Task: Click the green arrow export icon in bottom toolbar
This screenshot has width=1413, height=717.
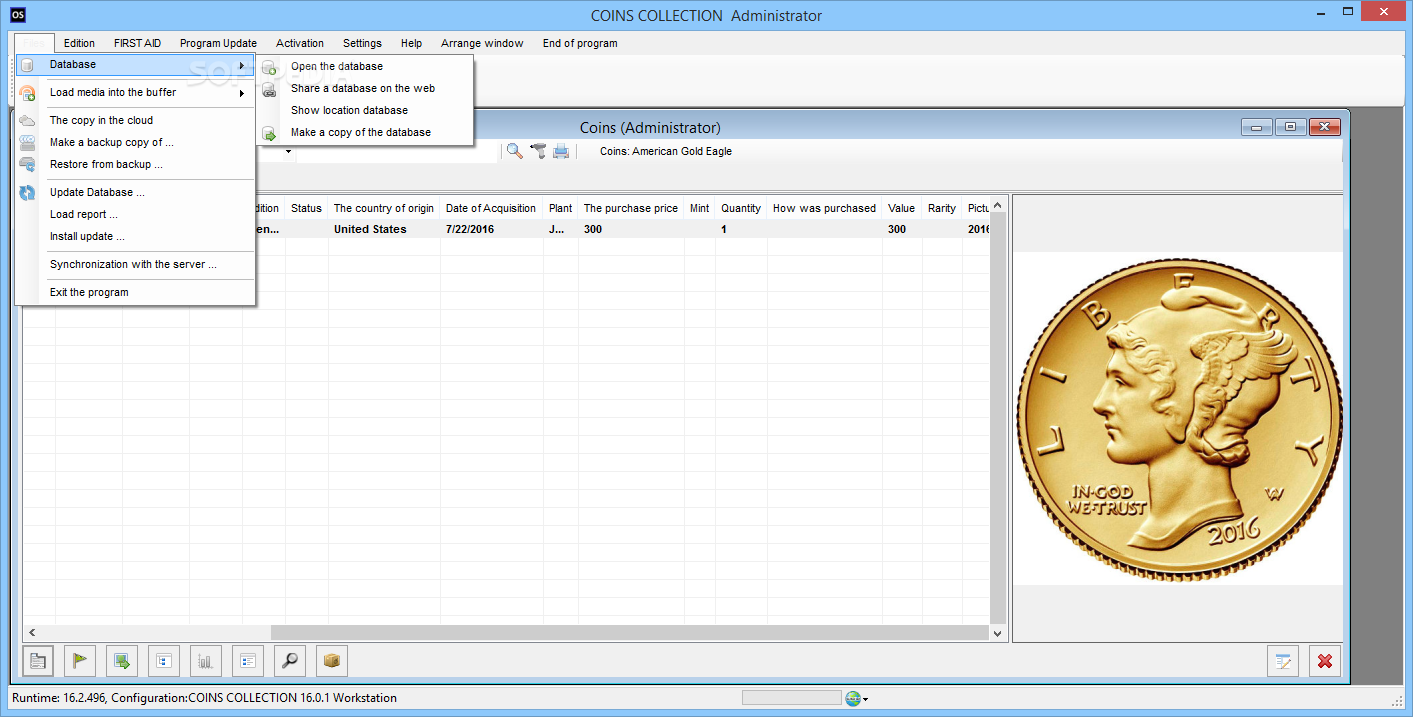Action: (122, 661)
